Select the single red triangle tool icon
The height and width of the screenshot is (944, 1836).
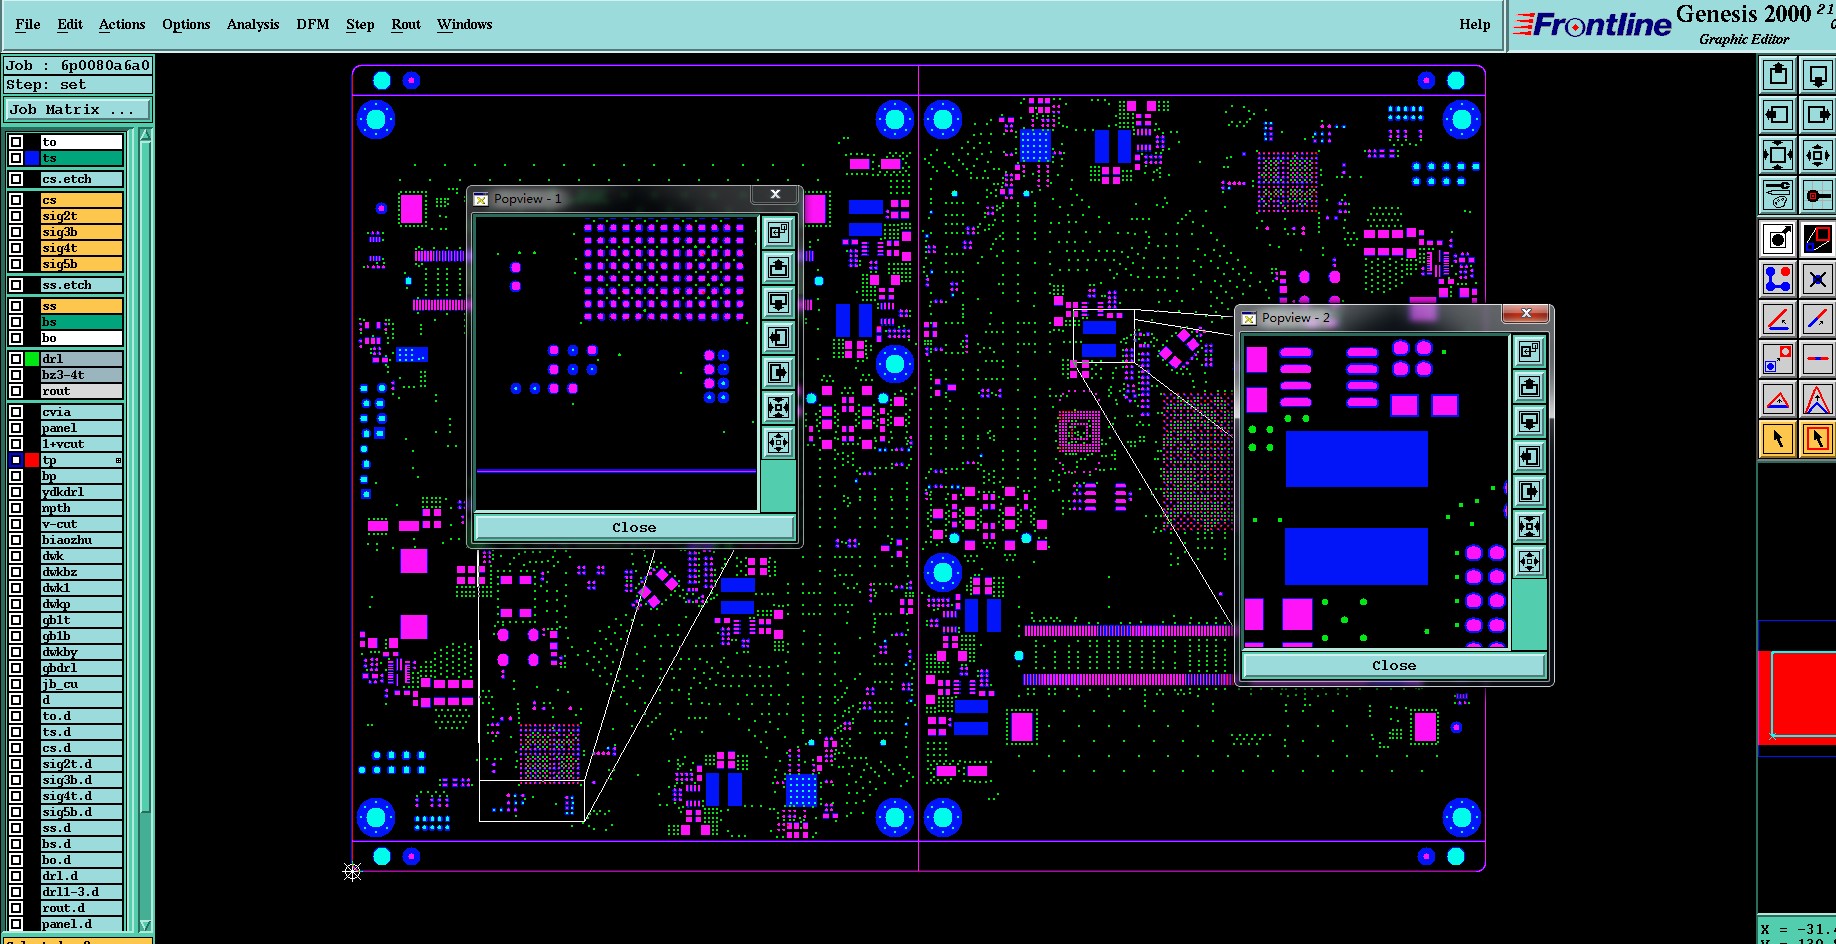pyautogui.click(x=1778, y=399)
